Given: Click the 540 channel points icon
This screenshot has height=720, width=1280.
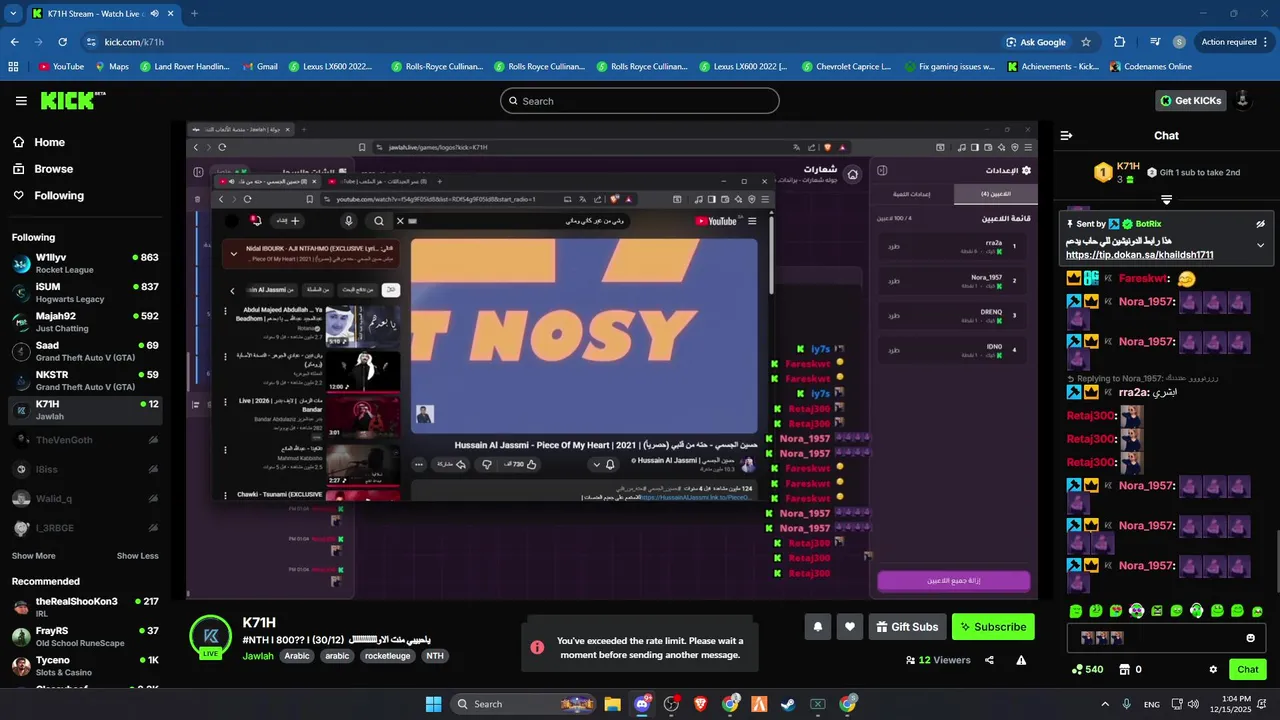Looking at the screenshot, I should coord(1088,669).
